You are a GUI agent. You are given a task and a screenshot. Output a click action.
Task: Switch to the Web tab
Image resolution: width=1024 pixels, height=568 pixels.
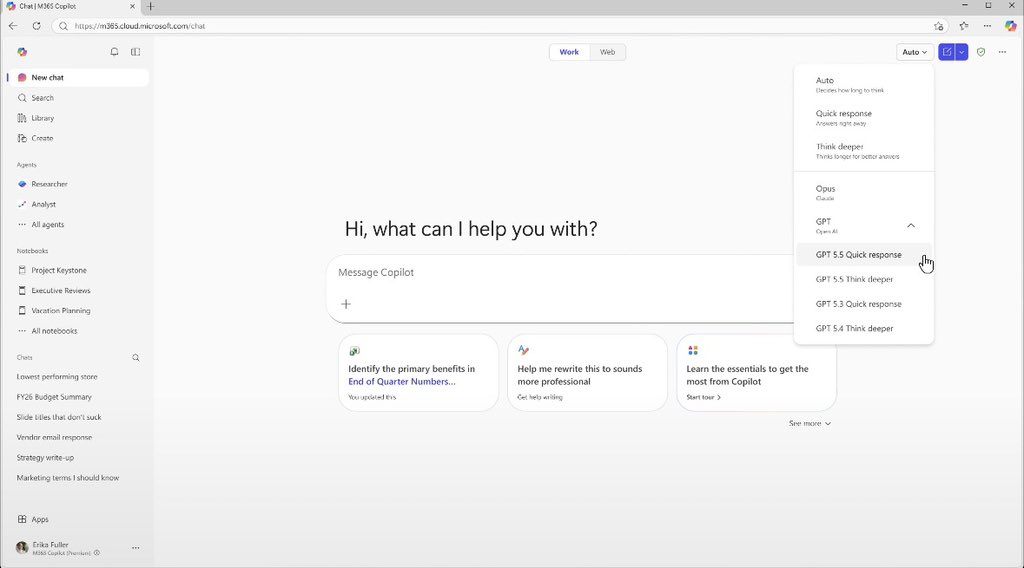pos(607,52)
